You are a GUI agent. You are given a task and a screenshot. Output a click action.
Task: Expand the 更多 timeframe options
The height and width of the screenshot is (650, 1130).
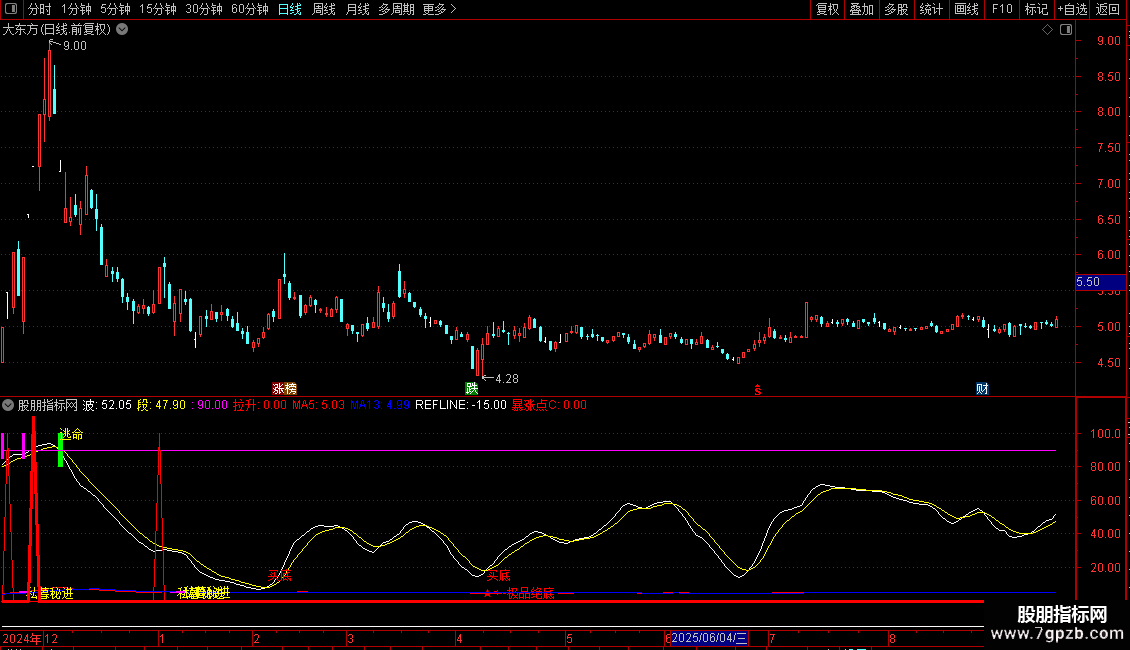(x=440, y=9)
